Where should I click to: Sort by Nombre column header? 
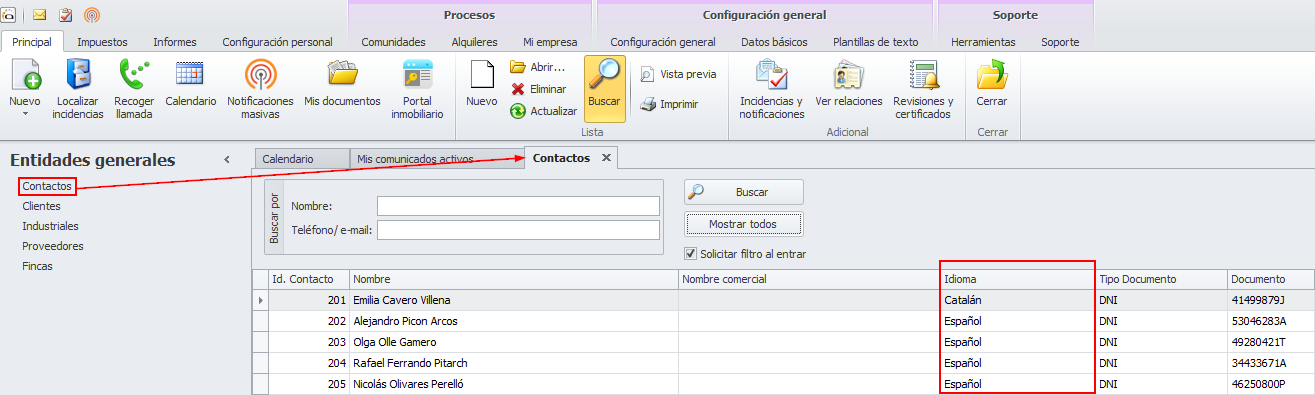pyautogui.click(x=514, y=279)
